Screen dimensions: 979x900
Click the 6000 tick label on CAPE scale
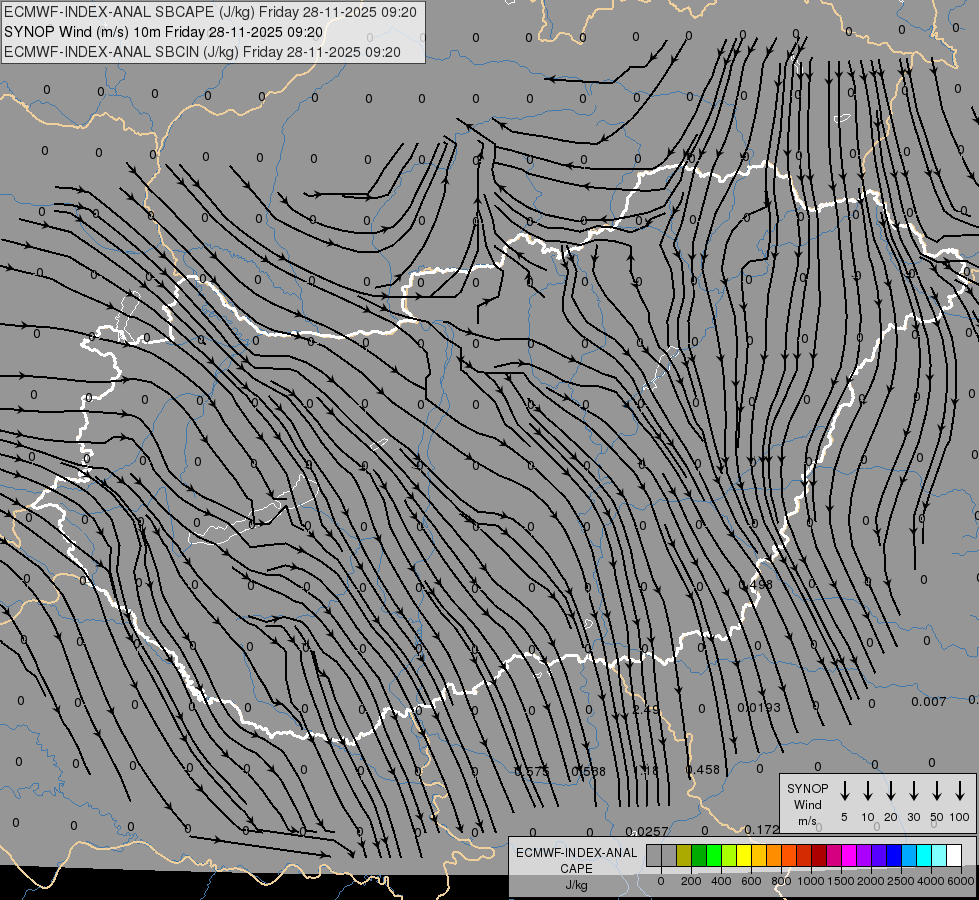click(961, 881)
